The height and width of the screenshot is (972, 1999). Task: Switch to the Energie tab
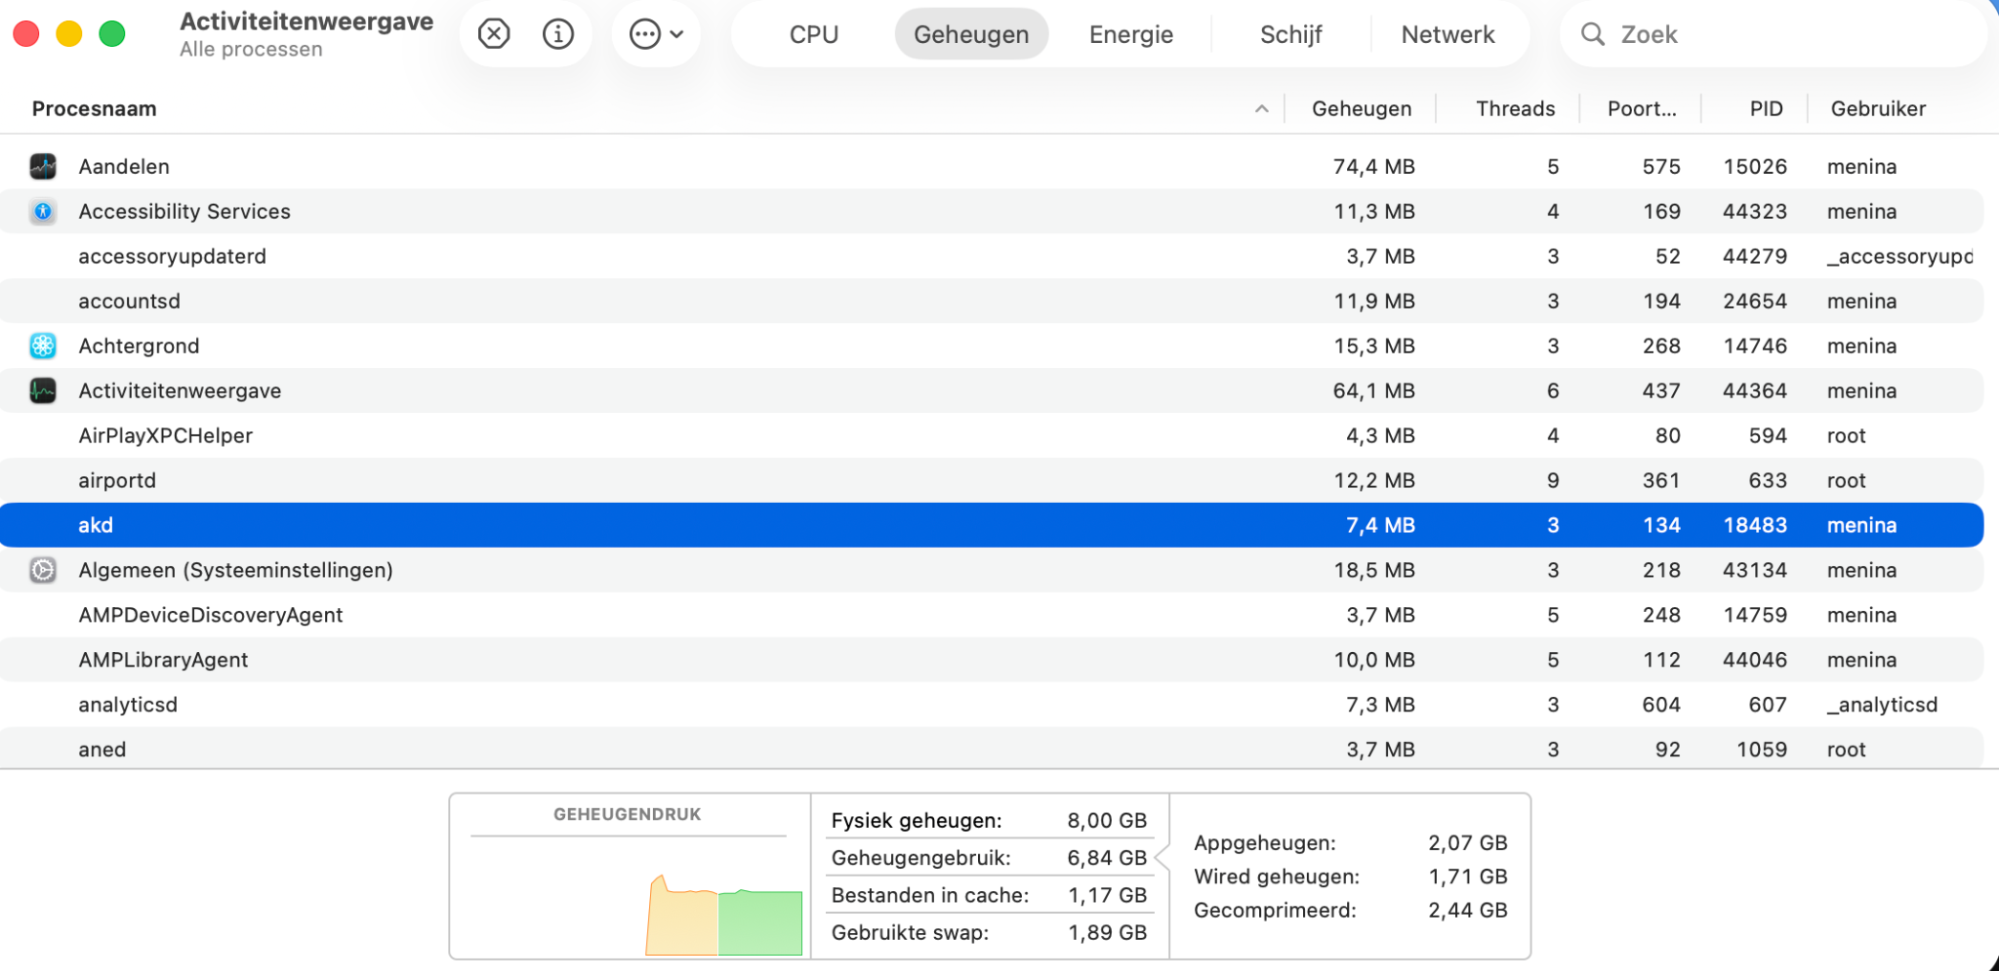pos(1130,33)
